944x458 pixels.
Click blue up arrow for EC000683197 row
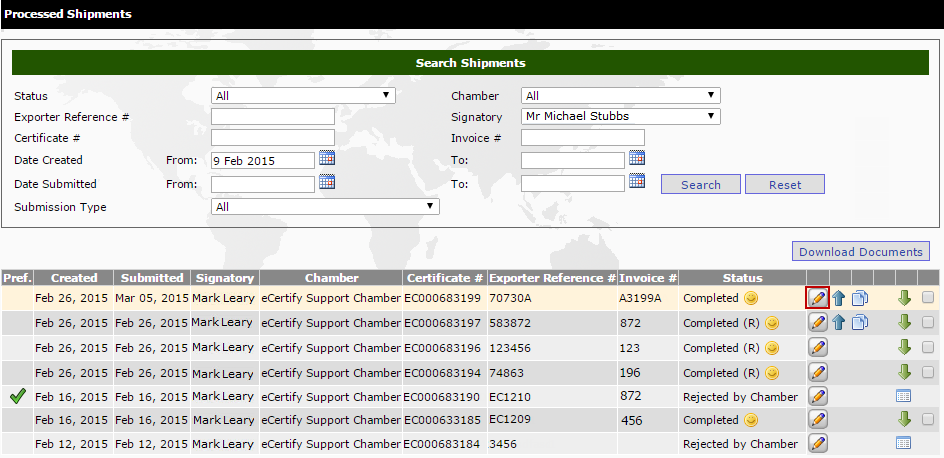[x=839, y=322]
